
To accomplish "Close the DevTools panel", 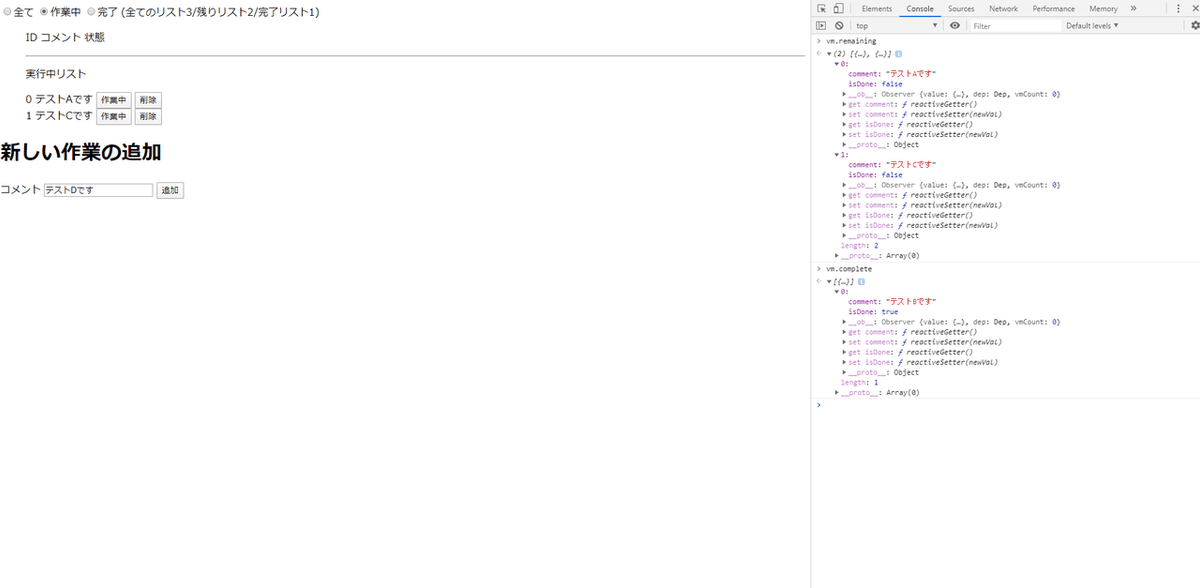I will click(1194, 8).
